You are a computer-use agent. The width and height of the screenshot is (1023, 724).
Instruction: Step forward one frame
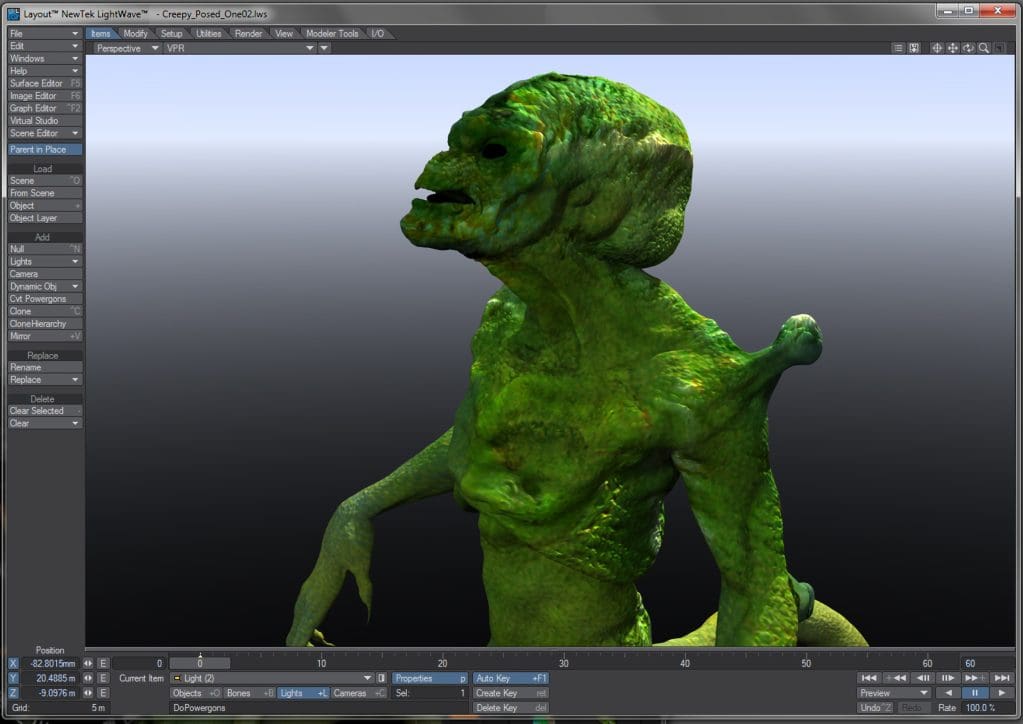(948, 678)
